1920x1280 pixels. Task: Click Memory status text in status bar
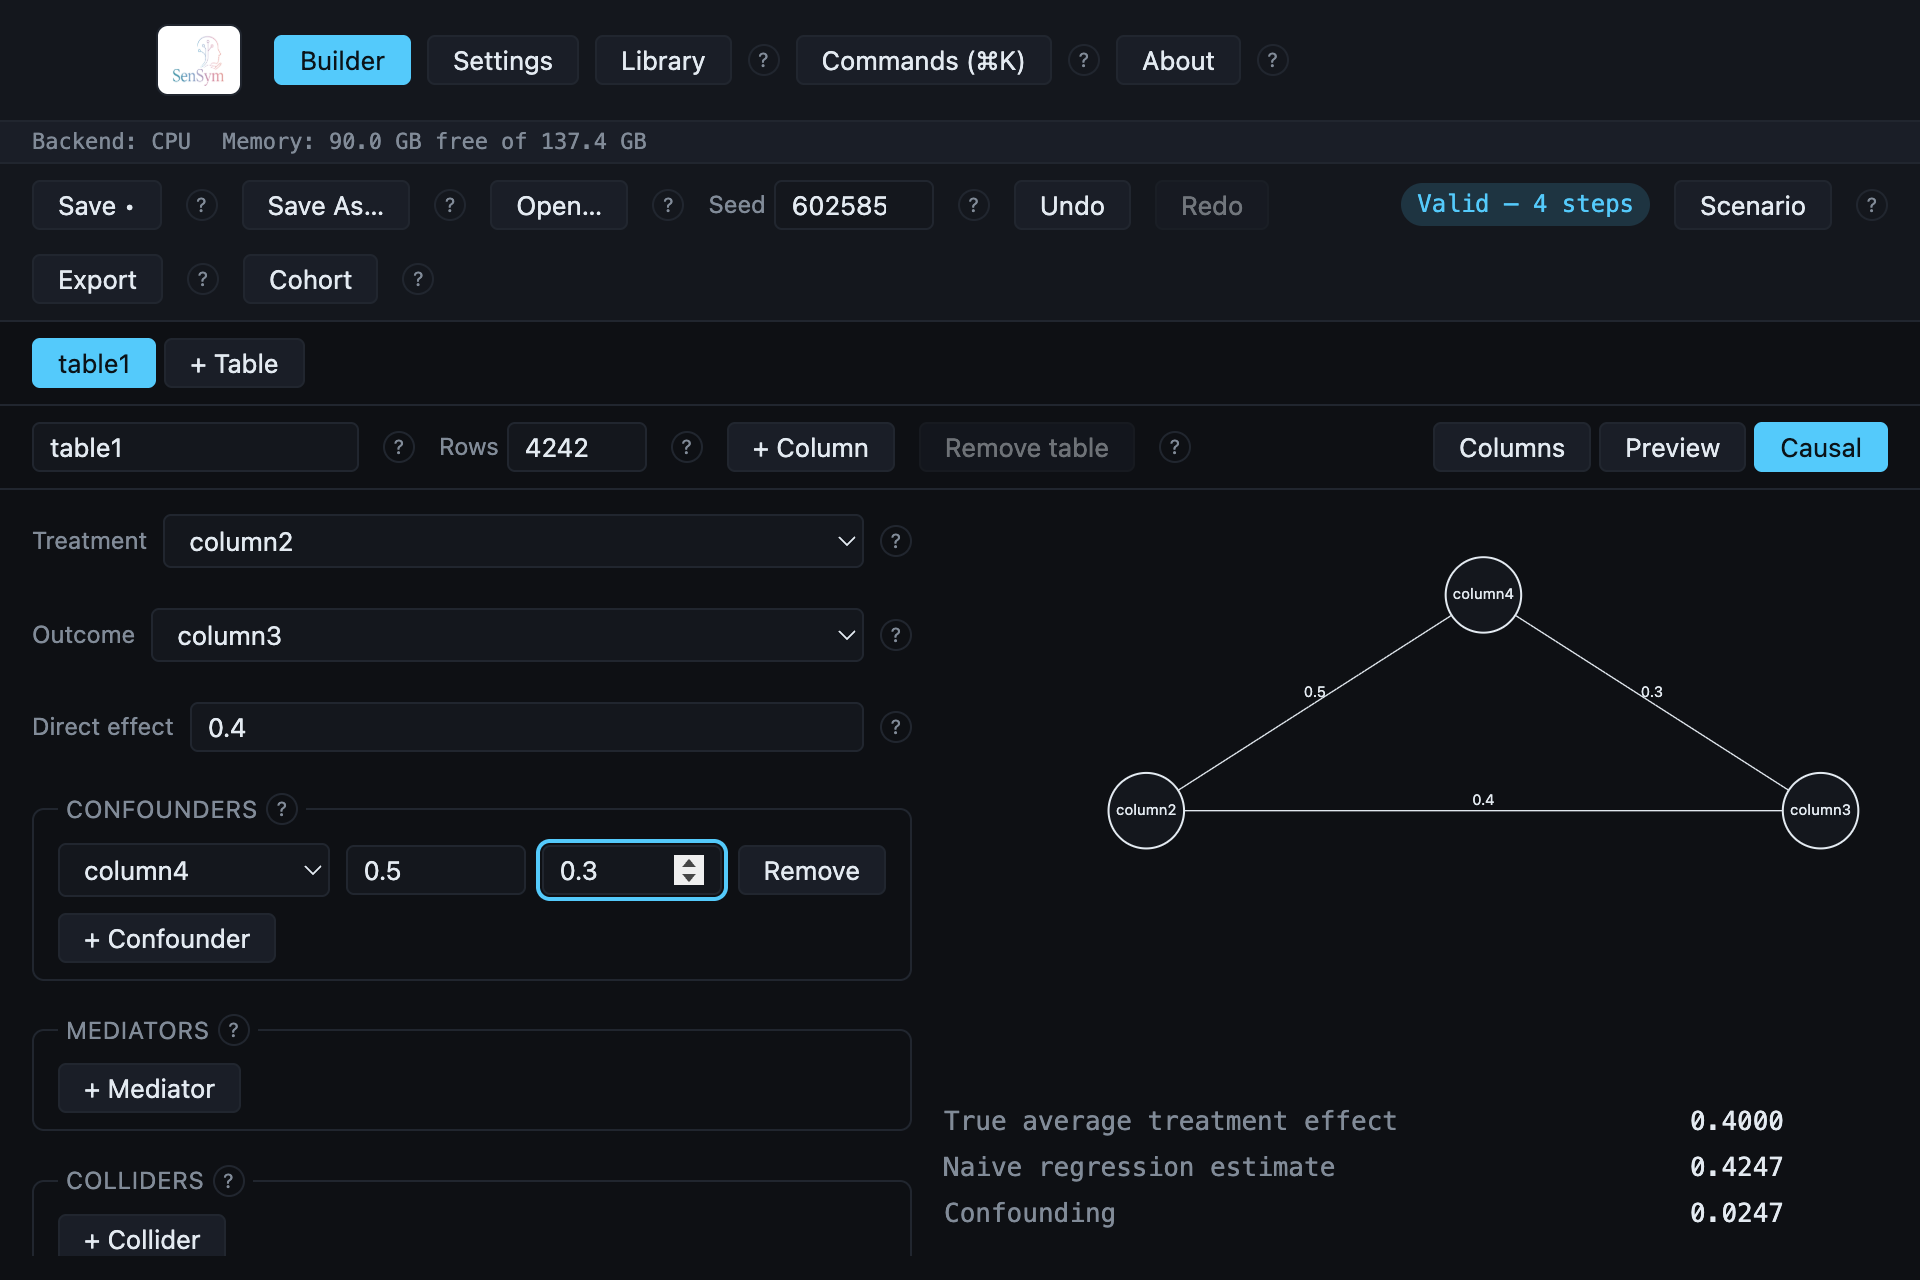434,141
